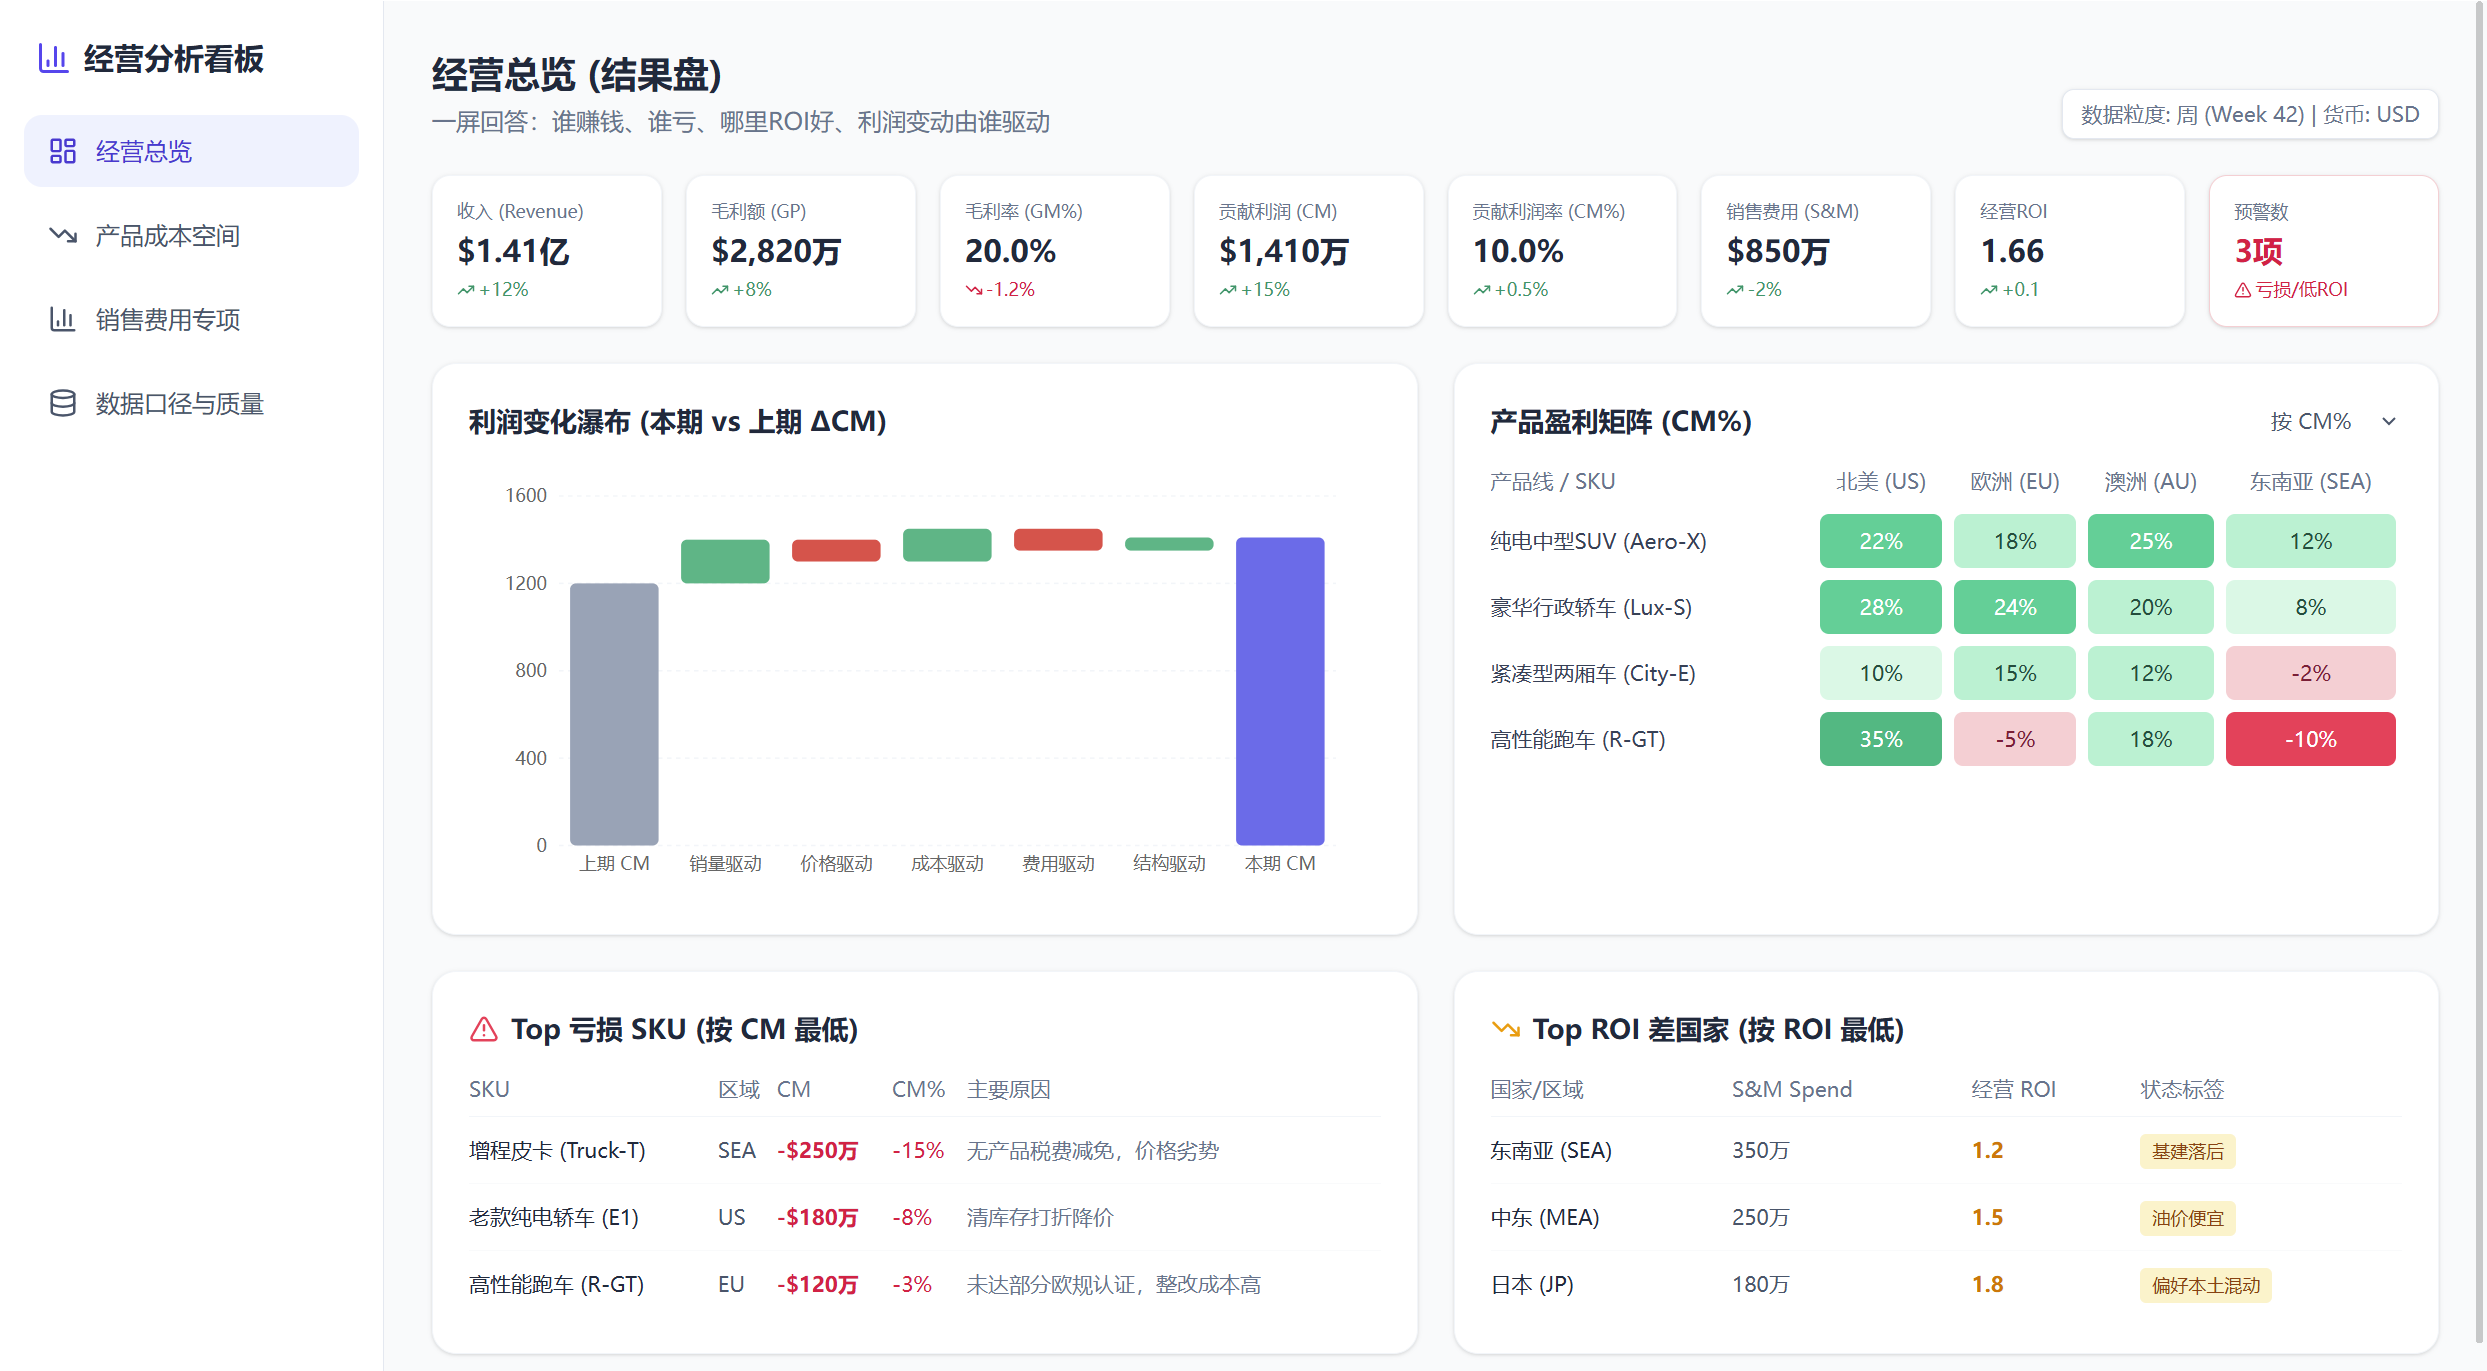Select the 经营ROI KPI card
Viewport: 2487px width, 1371px height.
click(x=2070, y=251)
